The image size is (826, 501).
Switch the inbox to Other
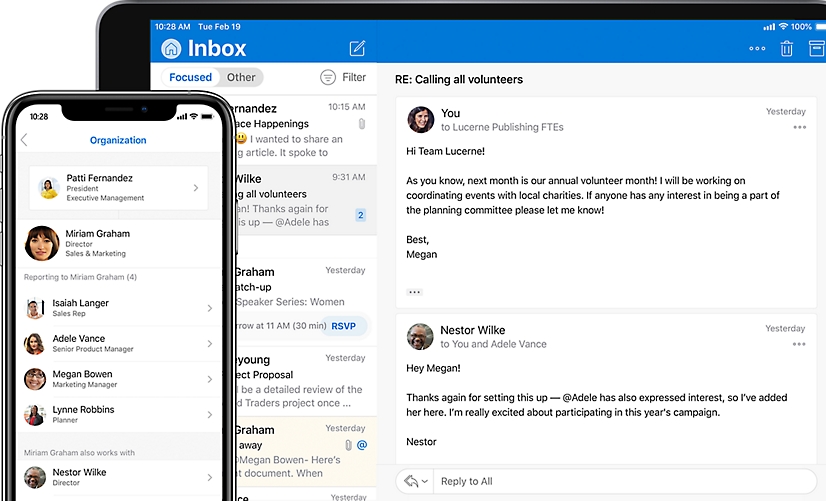(x=241, y=77)
